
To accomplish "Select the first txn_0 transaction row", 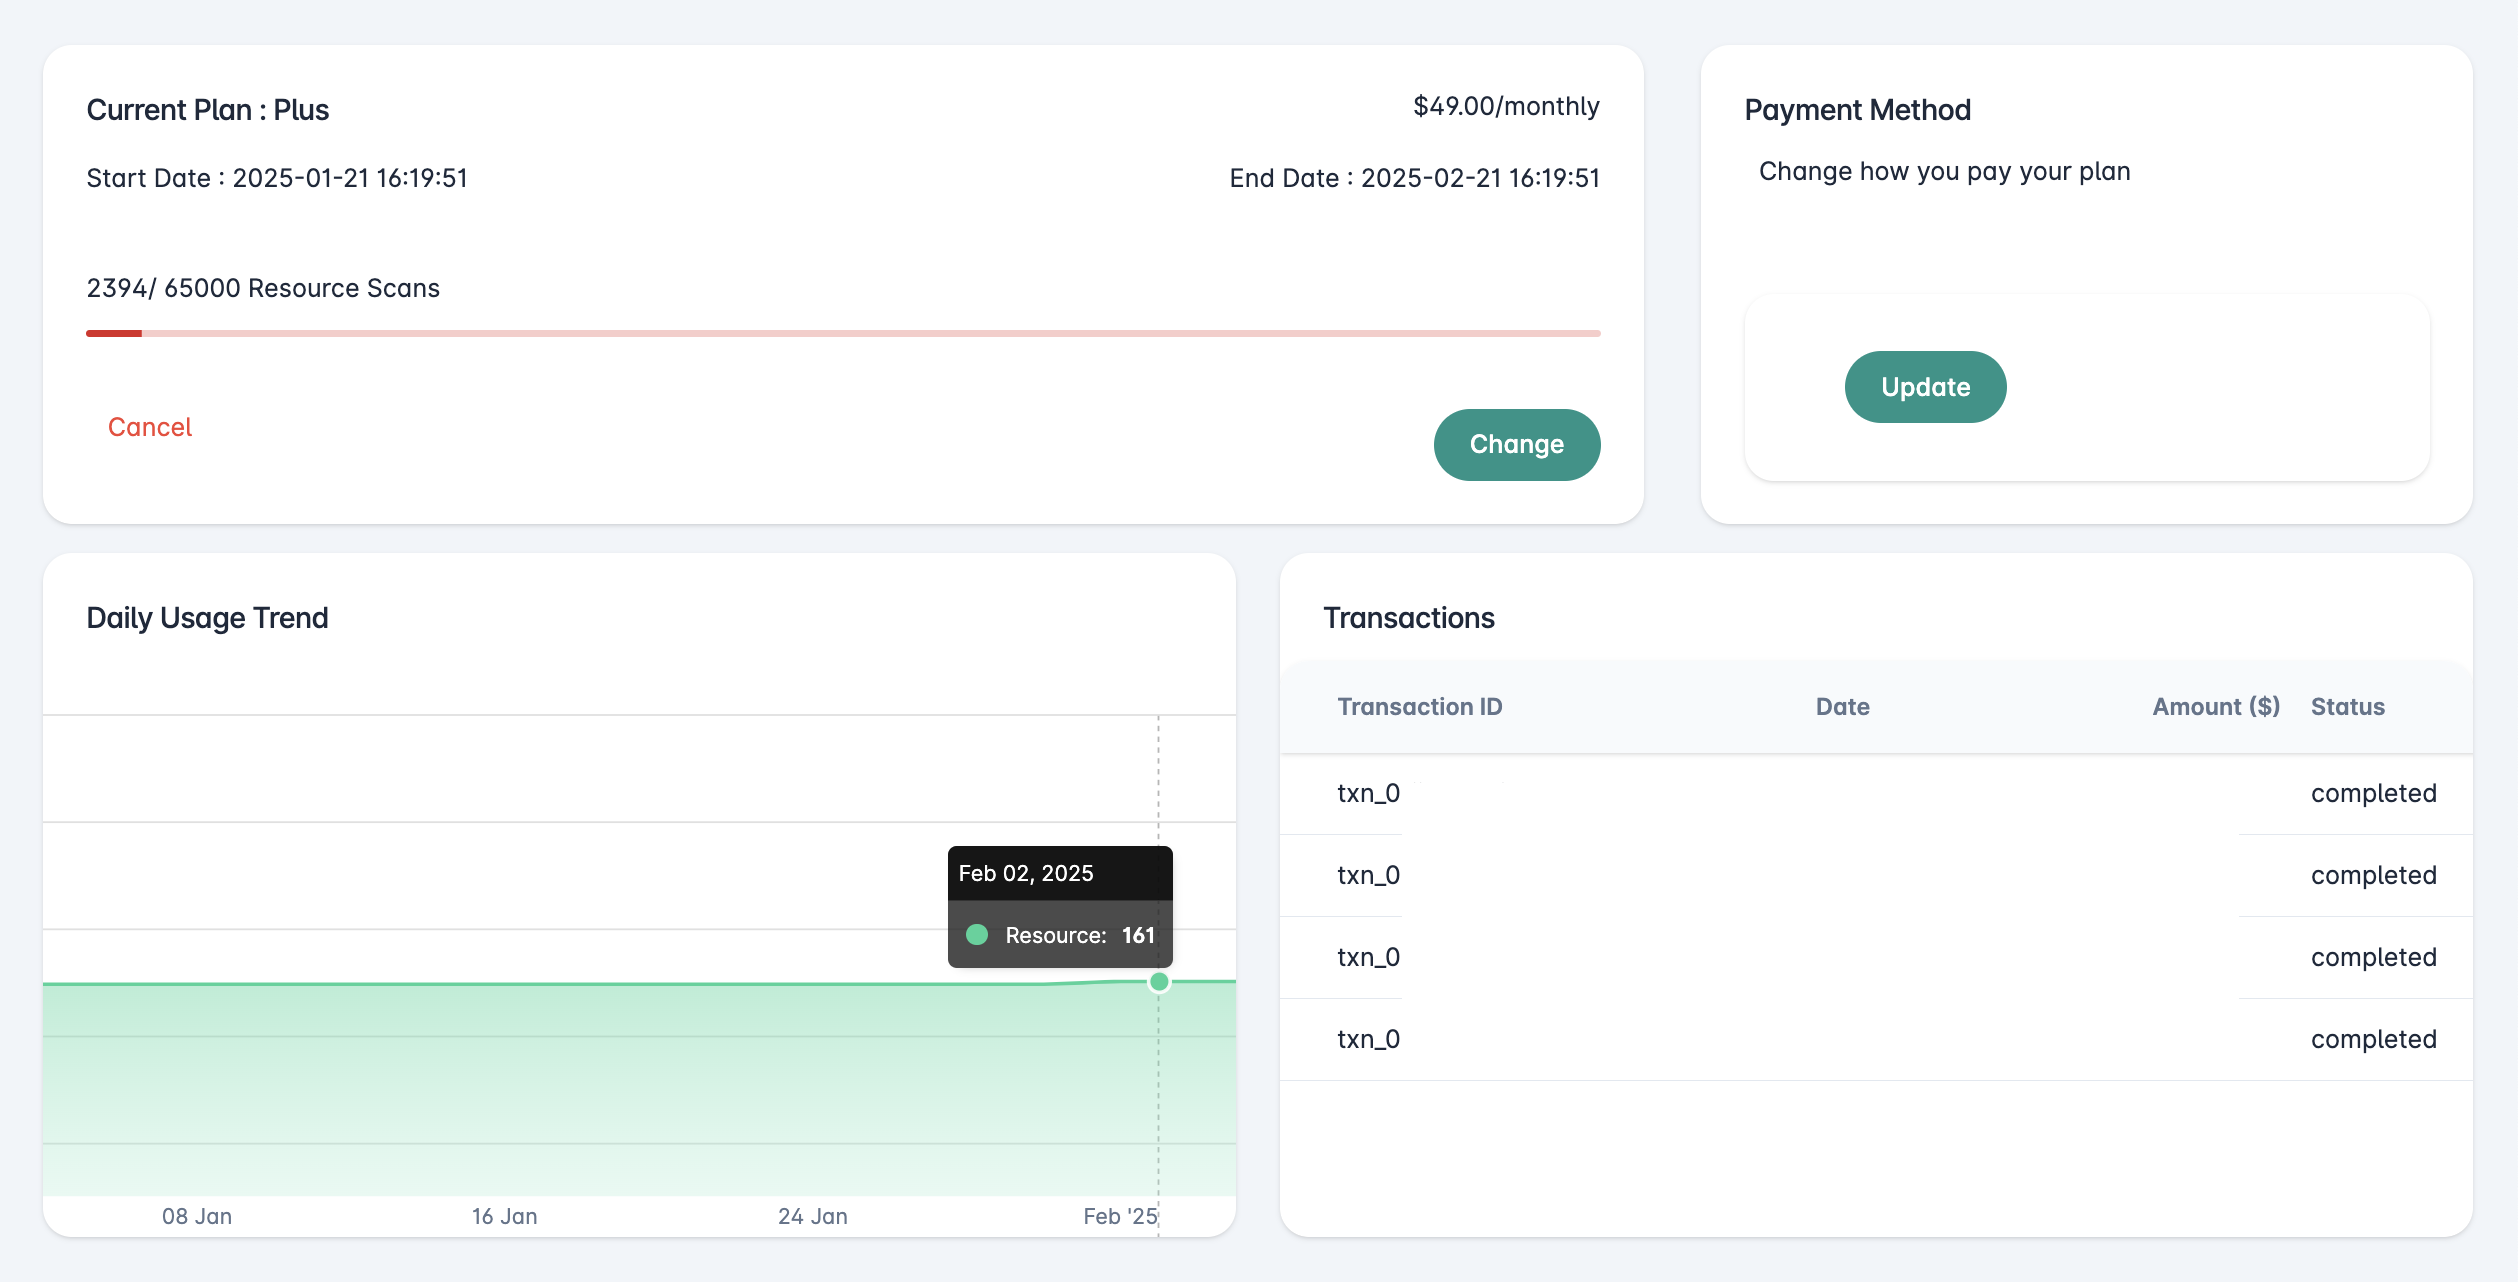I will click(1367, 793).
